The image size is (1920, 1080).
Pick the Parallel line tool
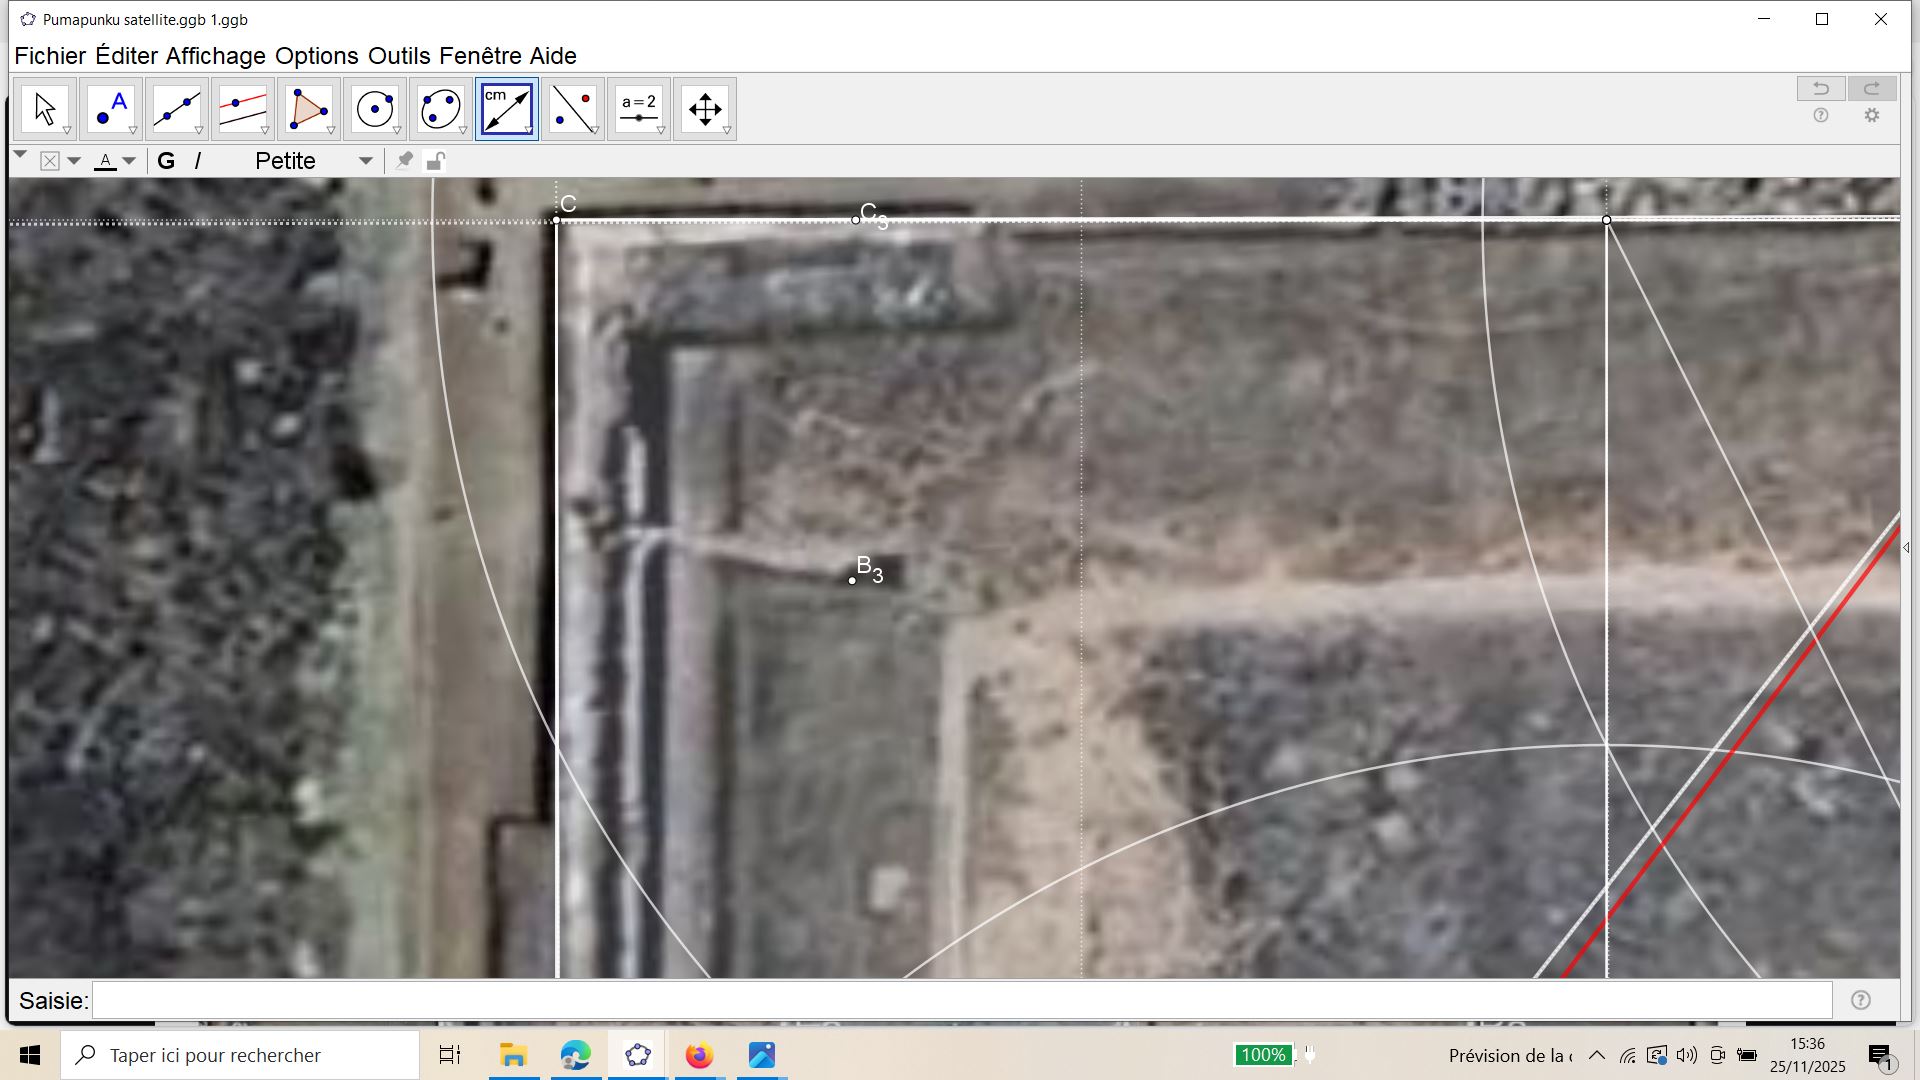click(x=242, y=108)
